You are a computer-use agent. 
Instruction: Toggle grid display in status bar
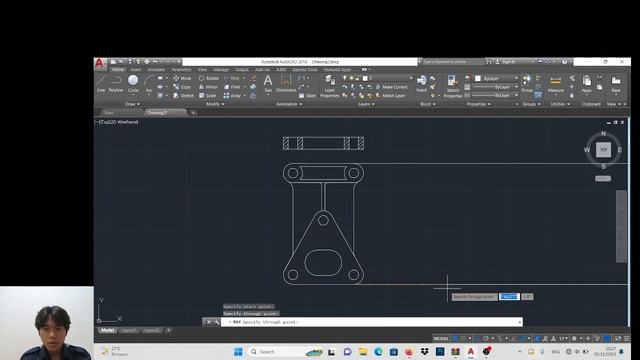pos(455,338)
